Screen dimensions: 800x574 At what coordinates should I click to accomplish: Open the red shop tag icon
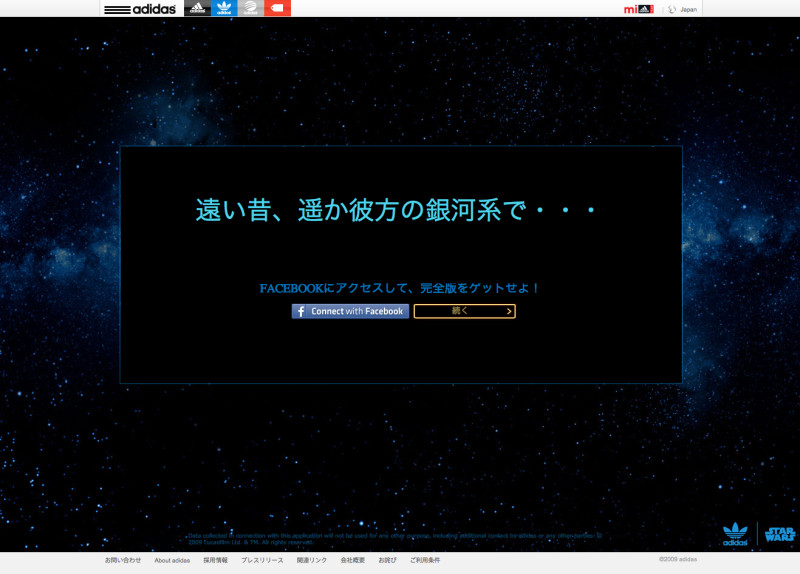[277, 8]
